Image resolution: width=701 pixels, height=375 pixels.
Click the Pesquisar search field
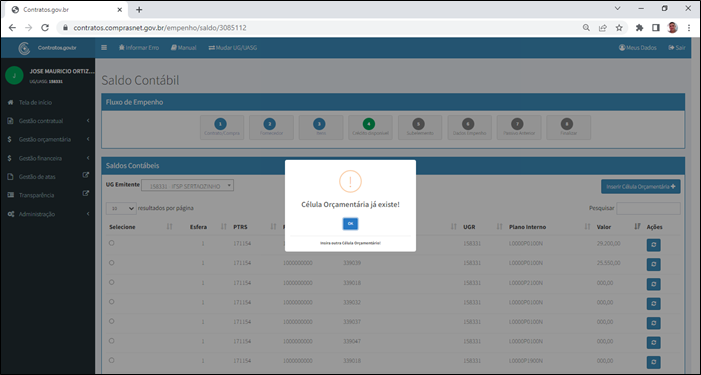[648, 208]
